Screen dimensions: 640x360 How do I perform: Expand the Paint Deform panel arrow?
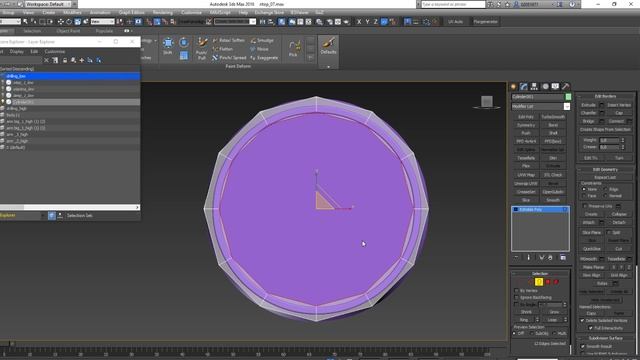coord(328,67)
